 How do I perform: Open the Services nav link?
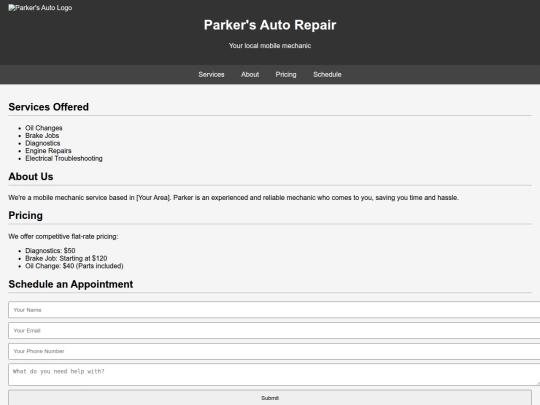point(211,74)
